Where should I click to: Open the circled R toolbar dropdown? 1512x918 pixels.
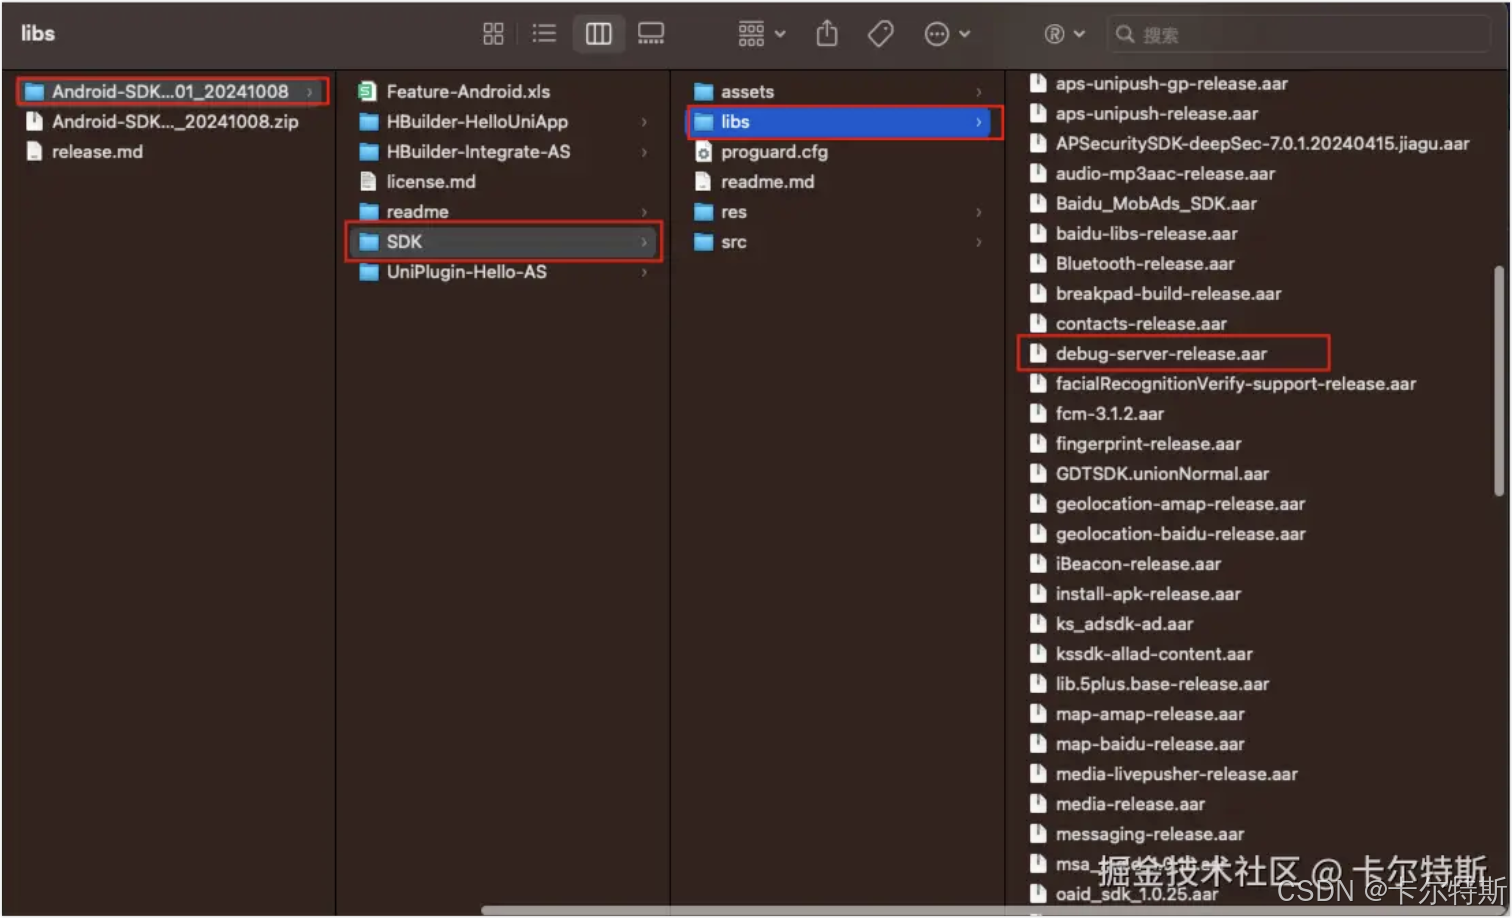1064,34
